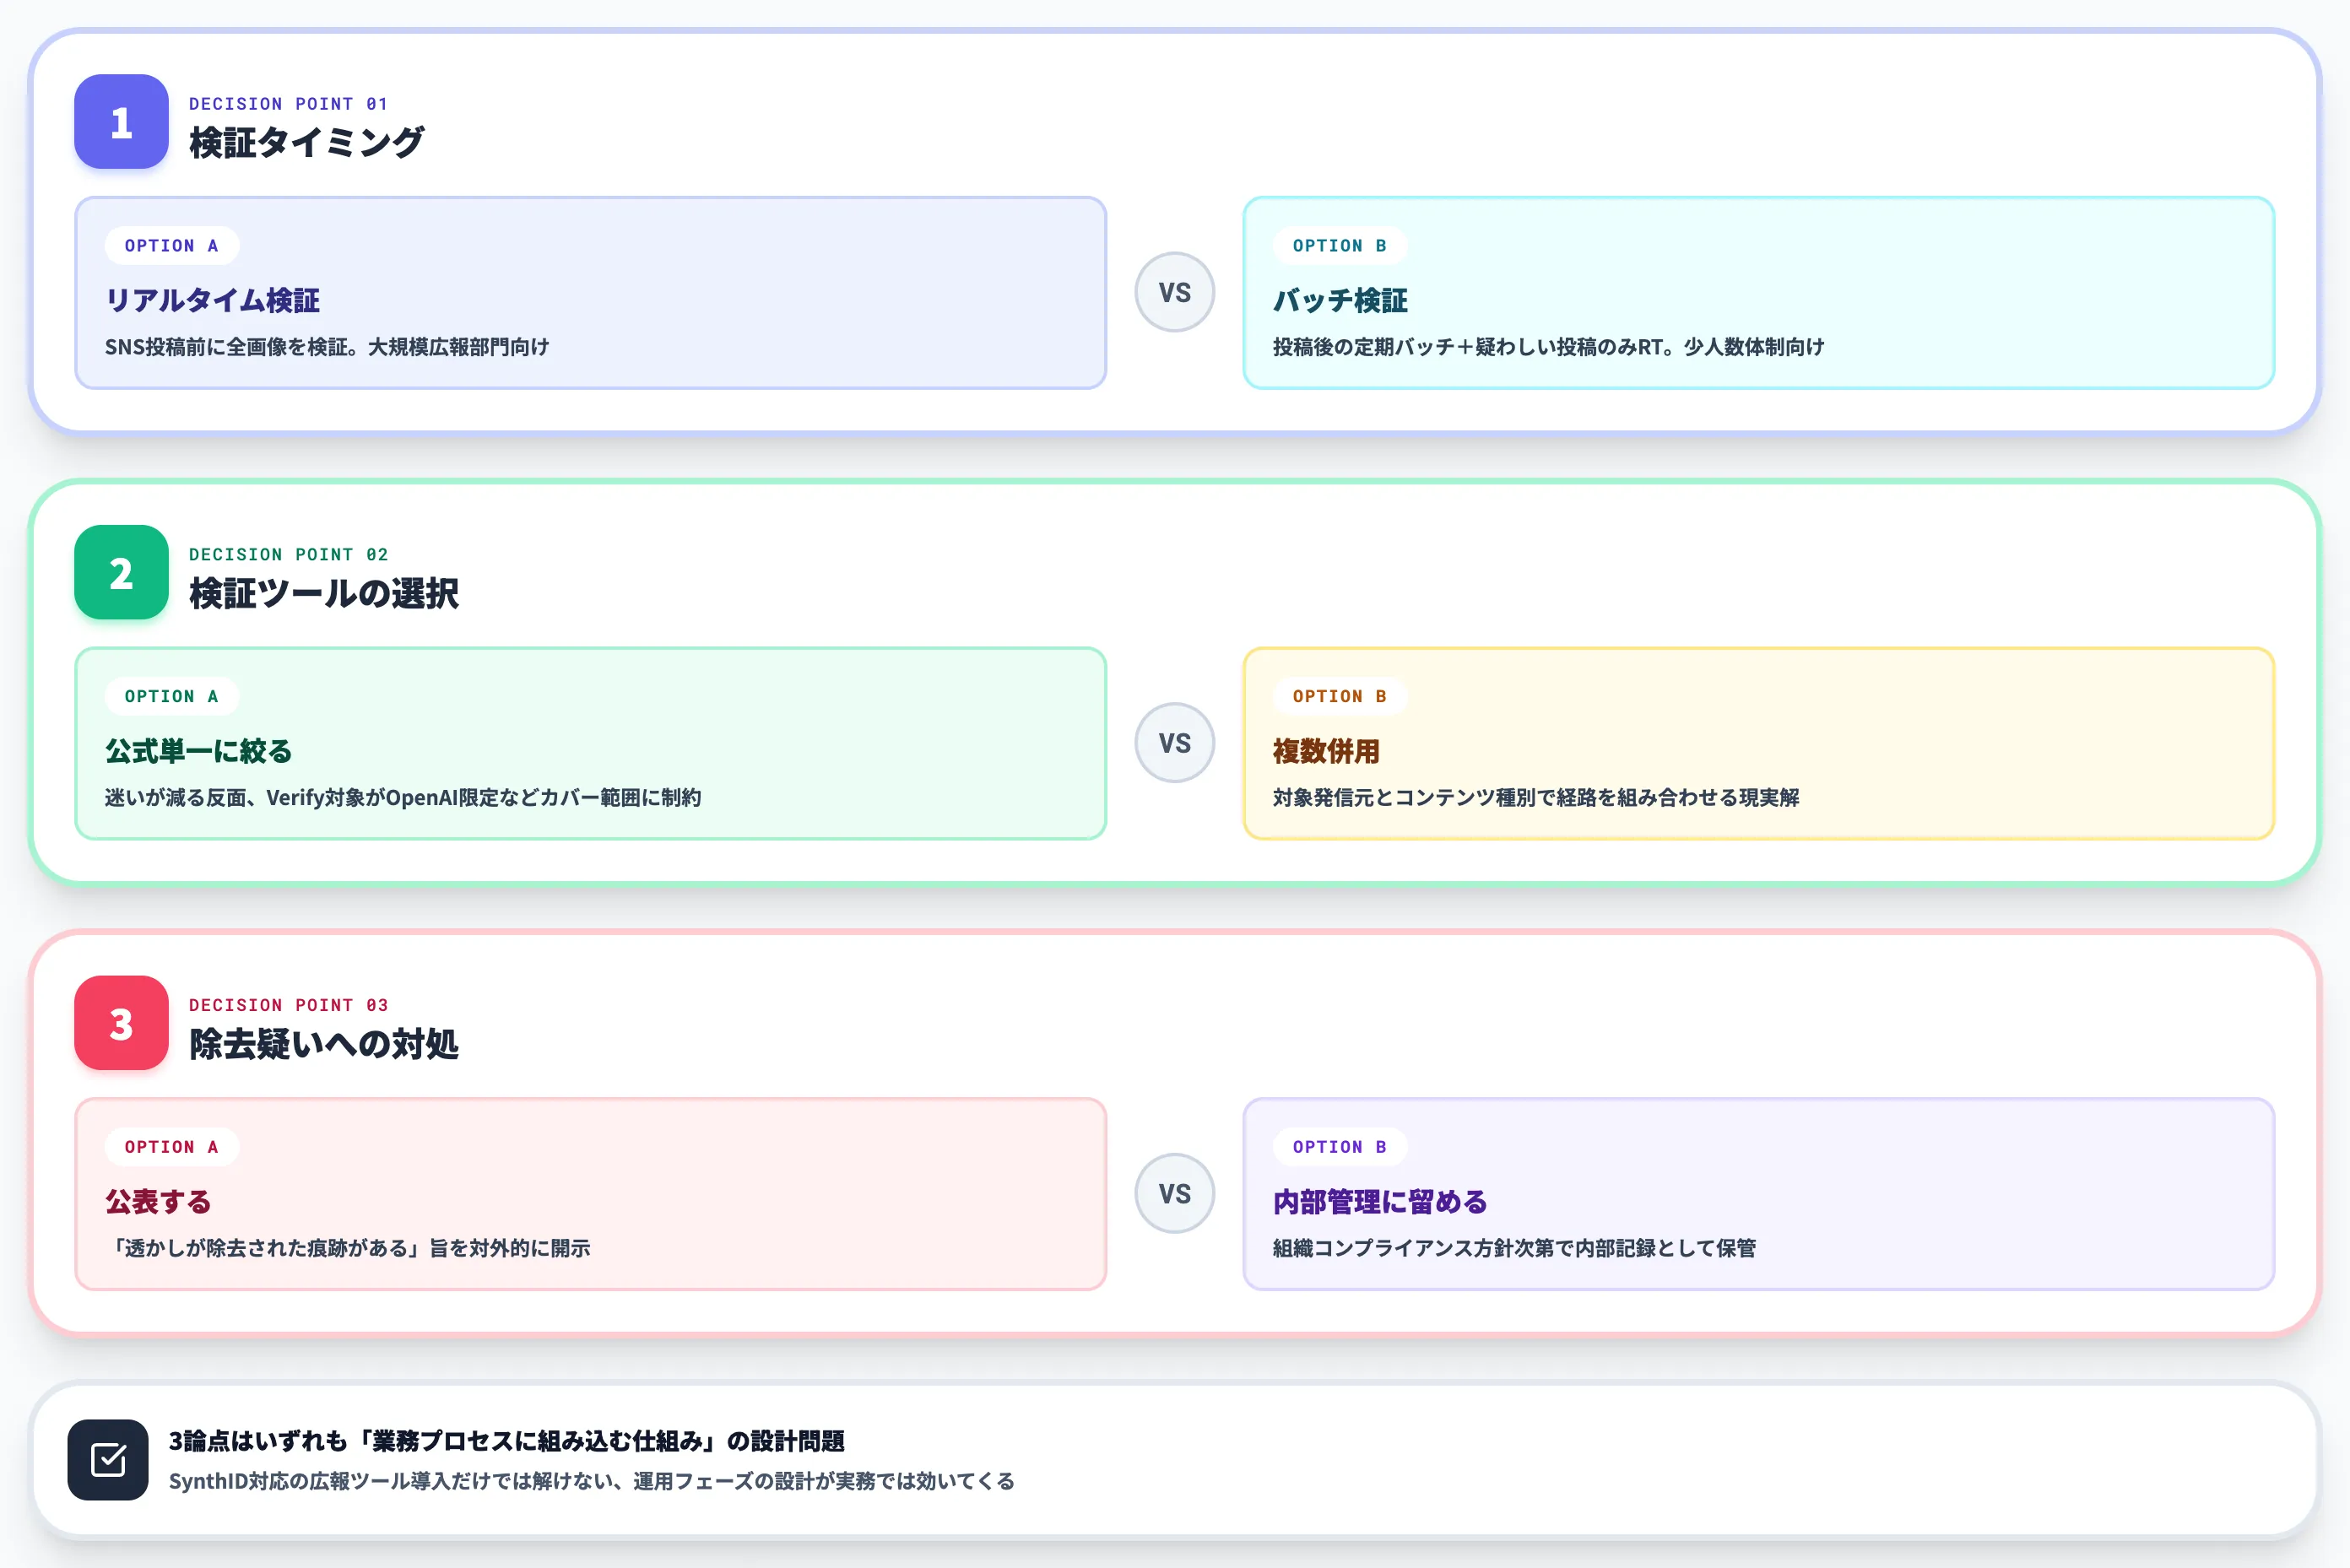Click OPTION A pill in 公表する card
The width and height of the screenshot is (2350, 1568).
[x=172, y=1147]
